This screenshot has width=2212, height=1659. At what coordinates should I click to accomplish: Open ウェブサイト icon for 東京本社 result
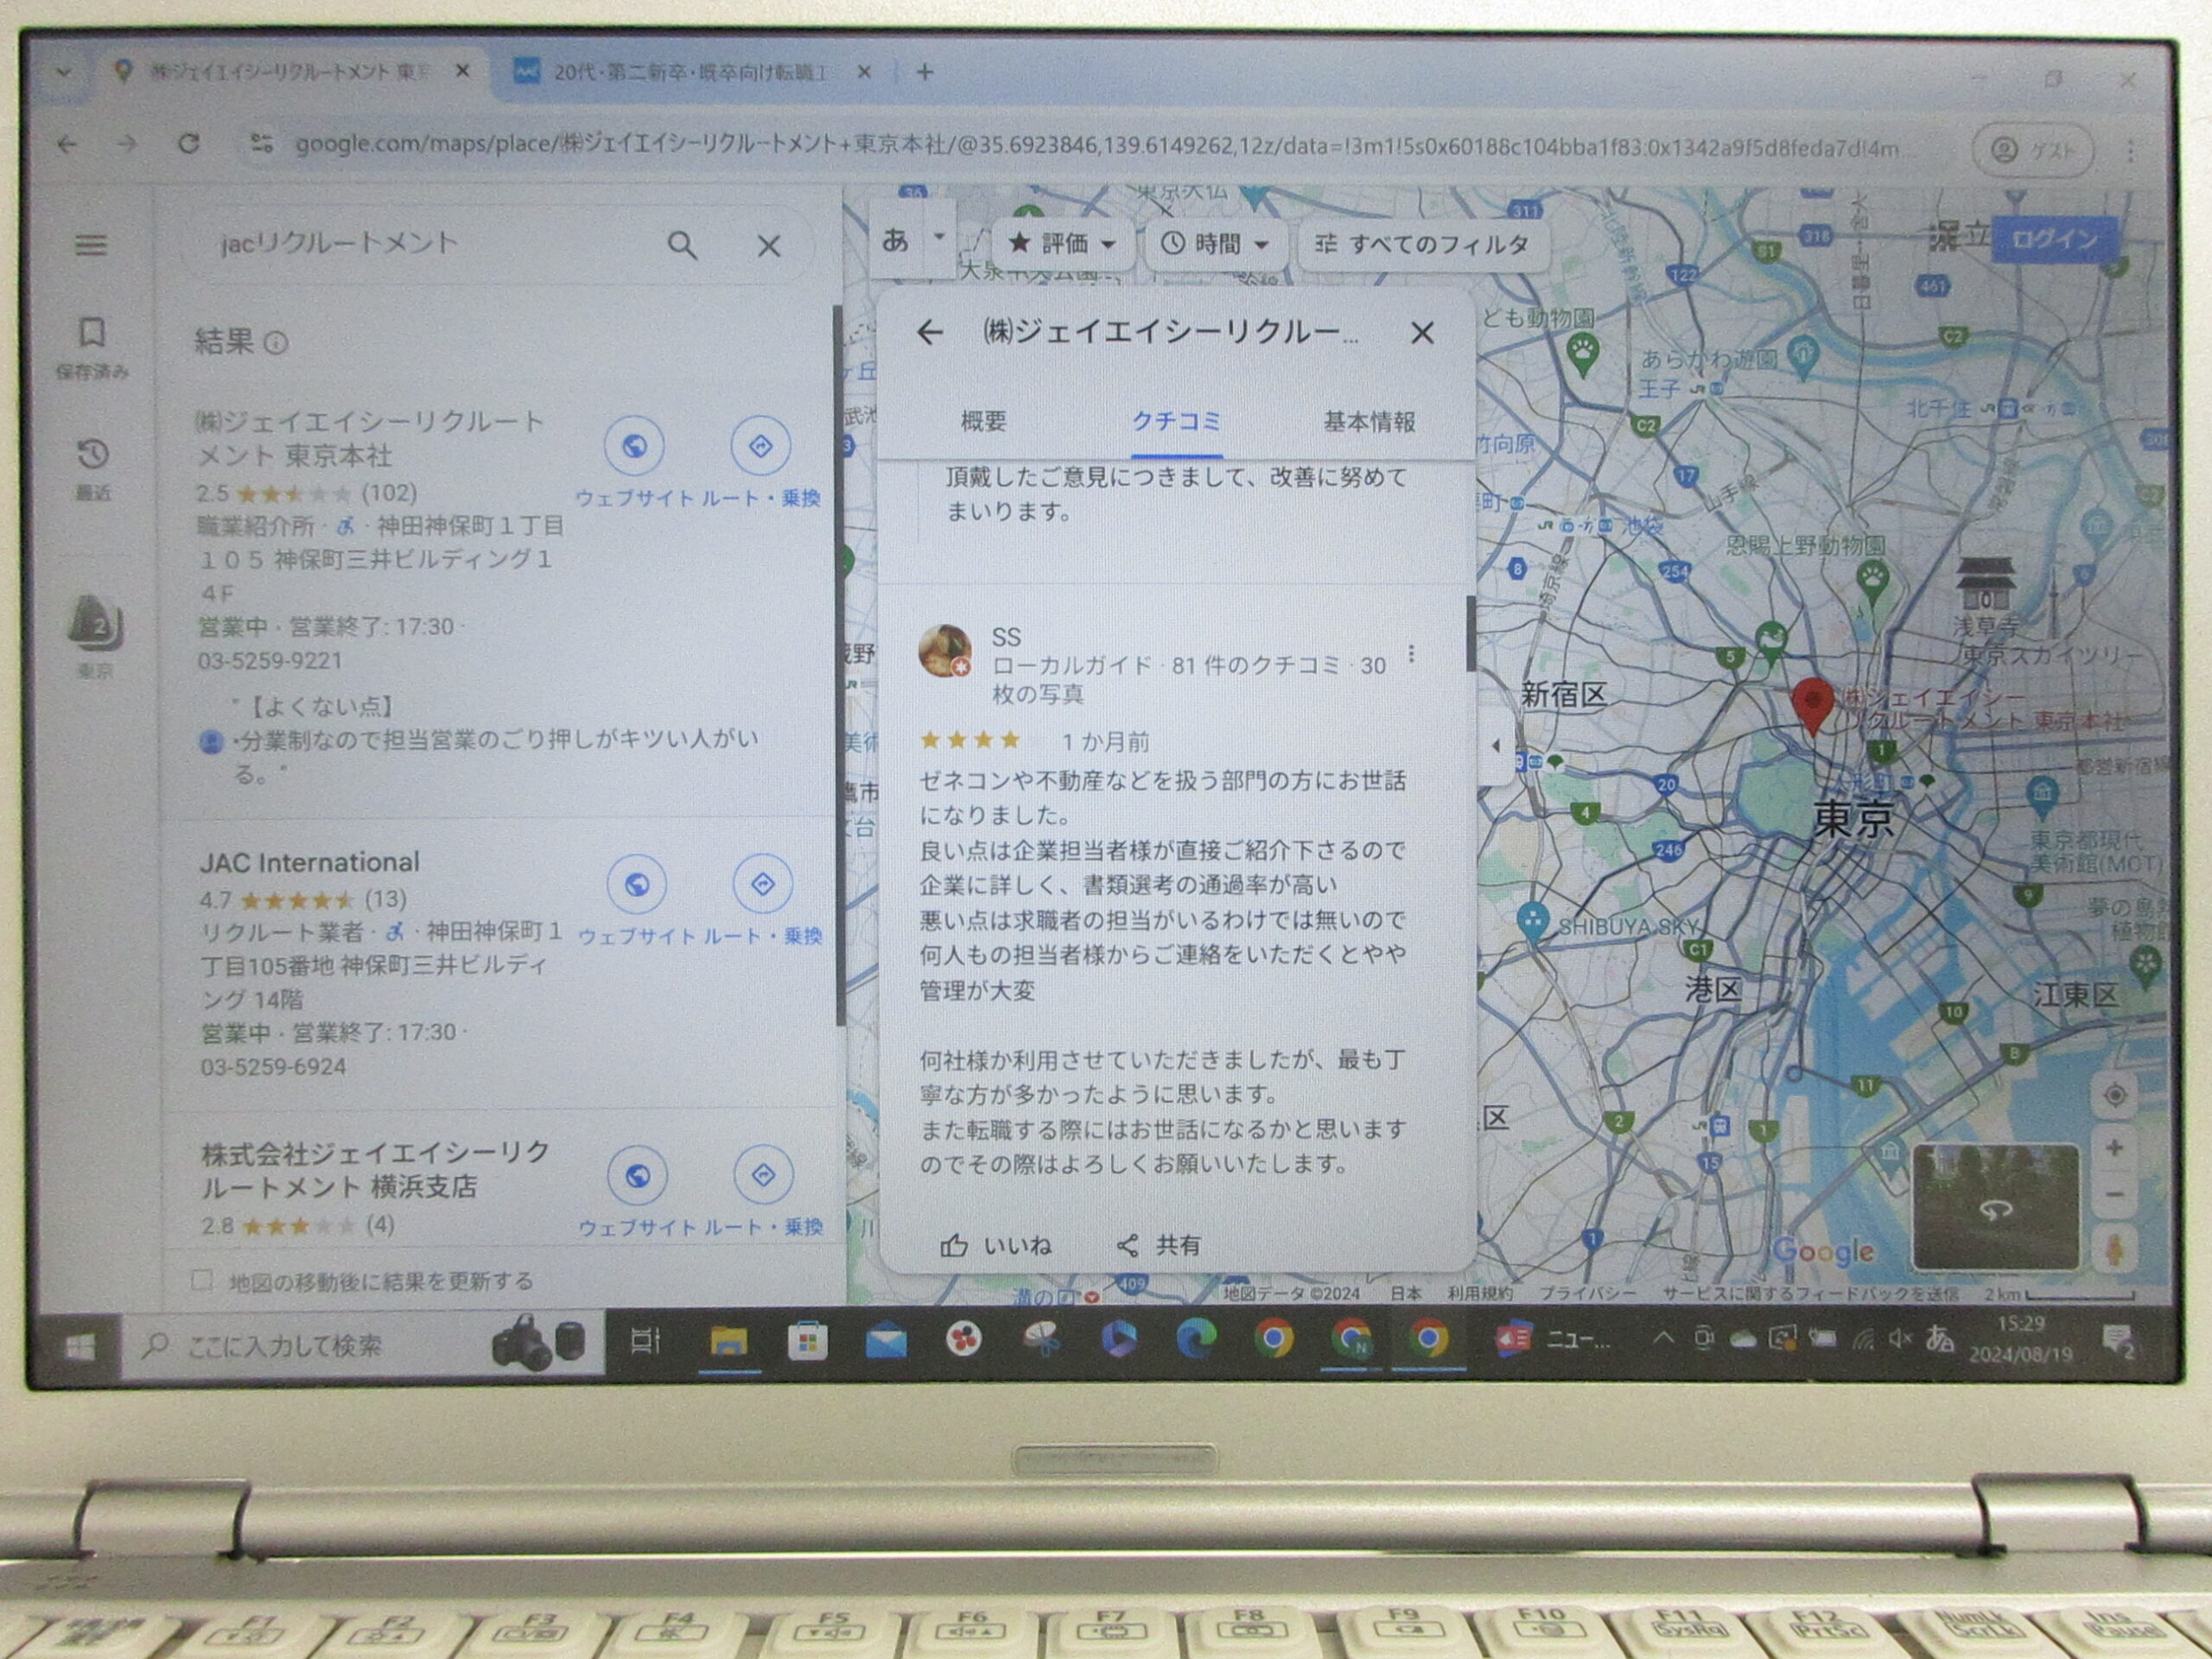click(x=634, y=446)
